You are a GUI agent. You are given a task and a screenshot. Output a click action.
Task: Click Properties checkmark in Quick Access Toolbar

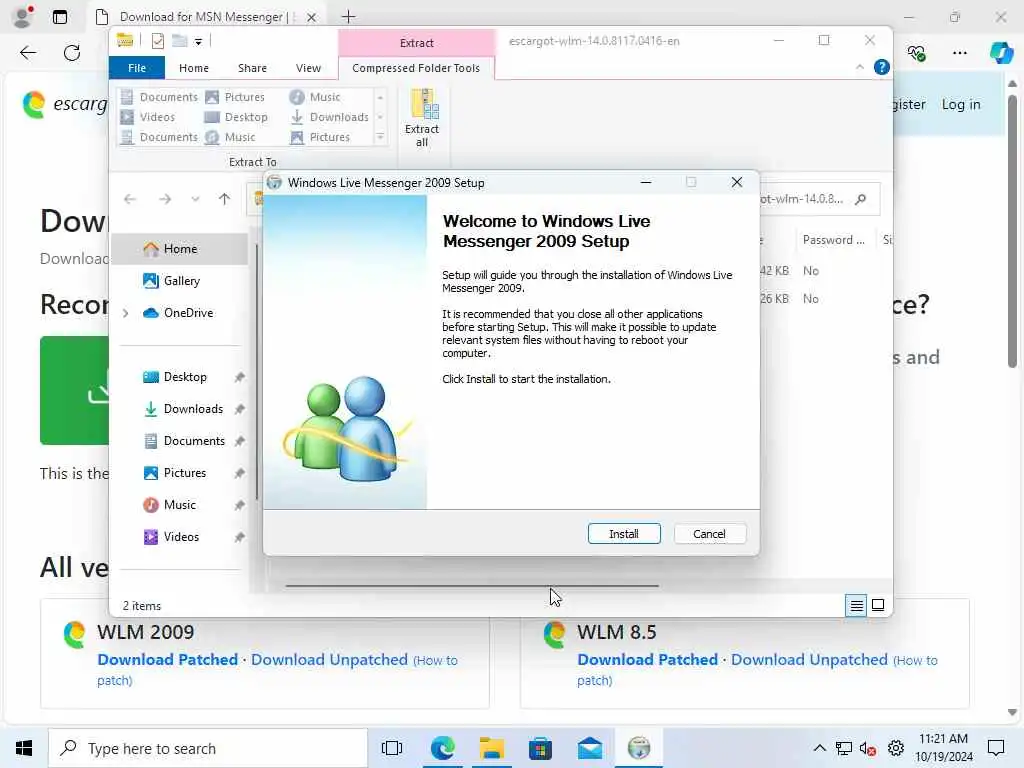click(157, 41)
